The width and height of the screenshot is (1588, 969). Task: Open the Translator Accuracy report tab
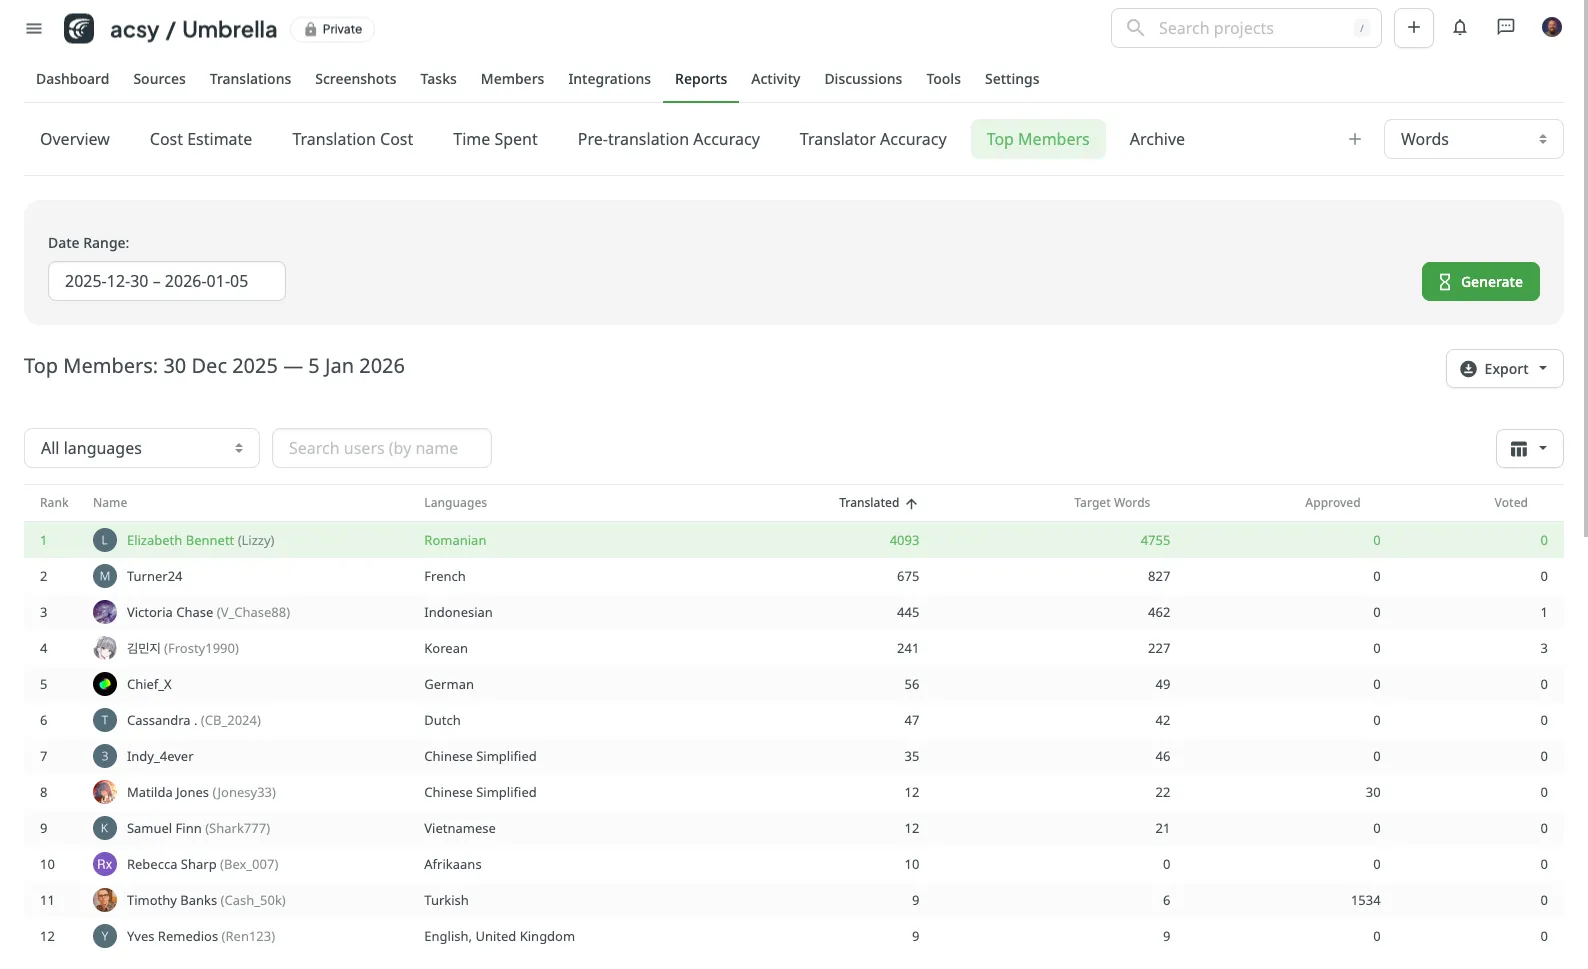coord(872,140)
